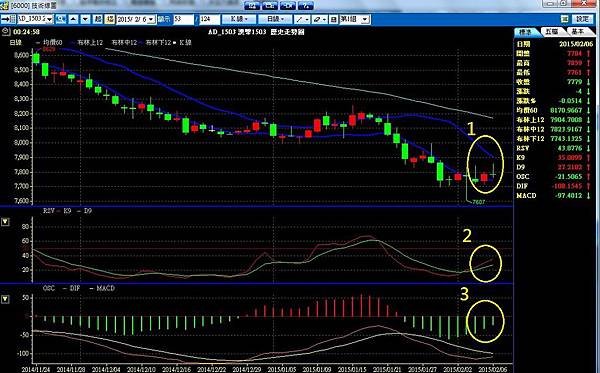Click the 布林下12 legend label in chart

(x=158, y=42)
